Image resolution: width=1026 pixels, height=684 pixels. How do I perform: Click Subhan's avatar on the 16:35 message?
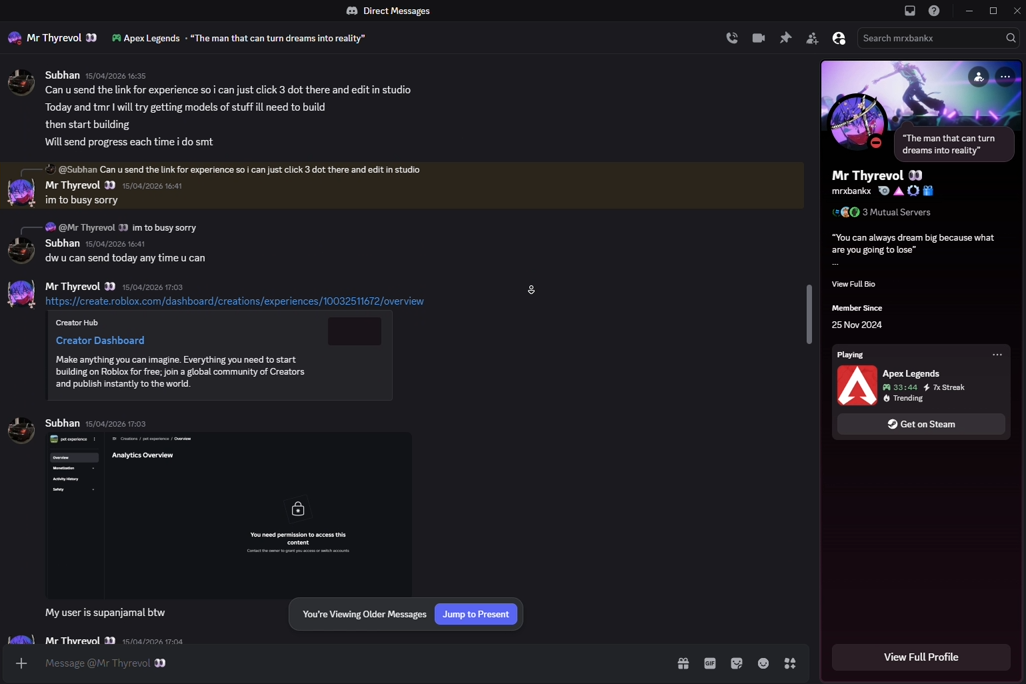(x=21, y=82)
